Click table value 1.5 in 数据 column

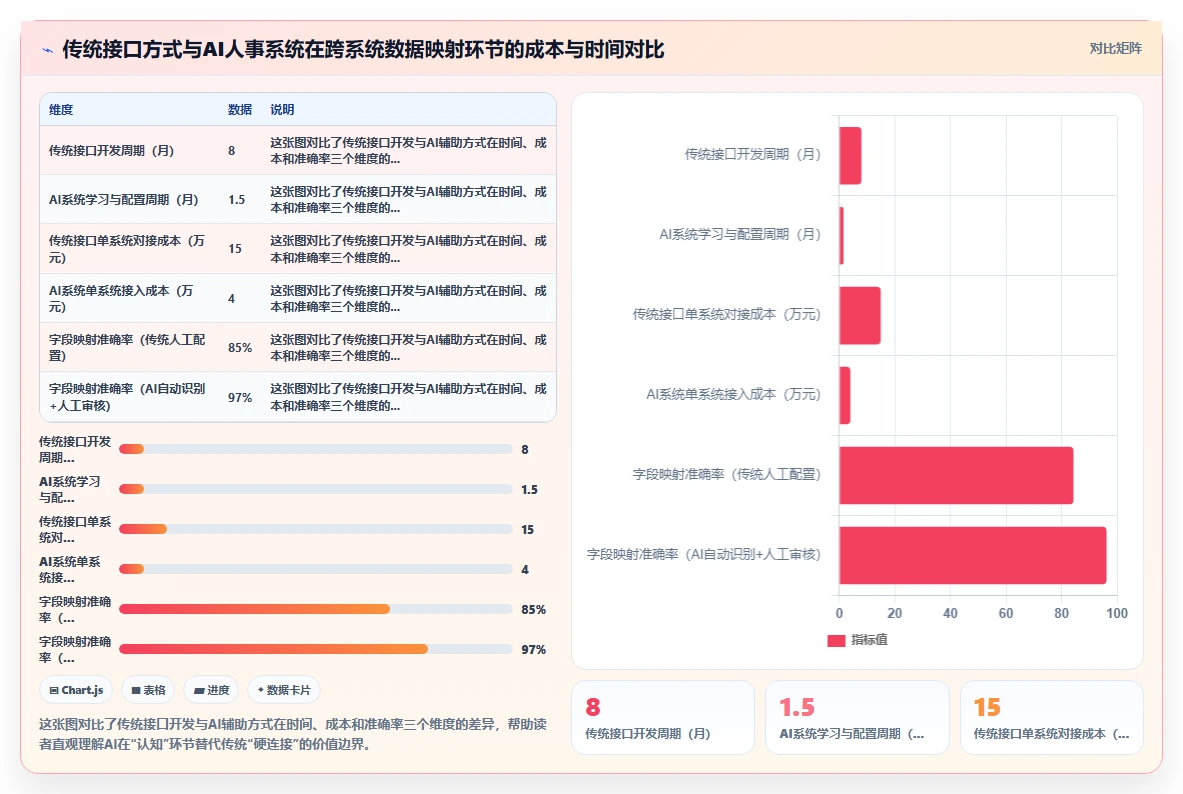tap(237, 199)
